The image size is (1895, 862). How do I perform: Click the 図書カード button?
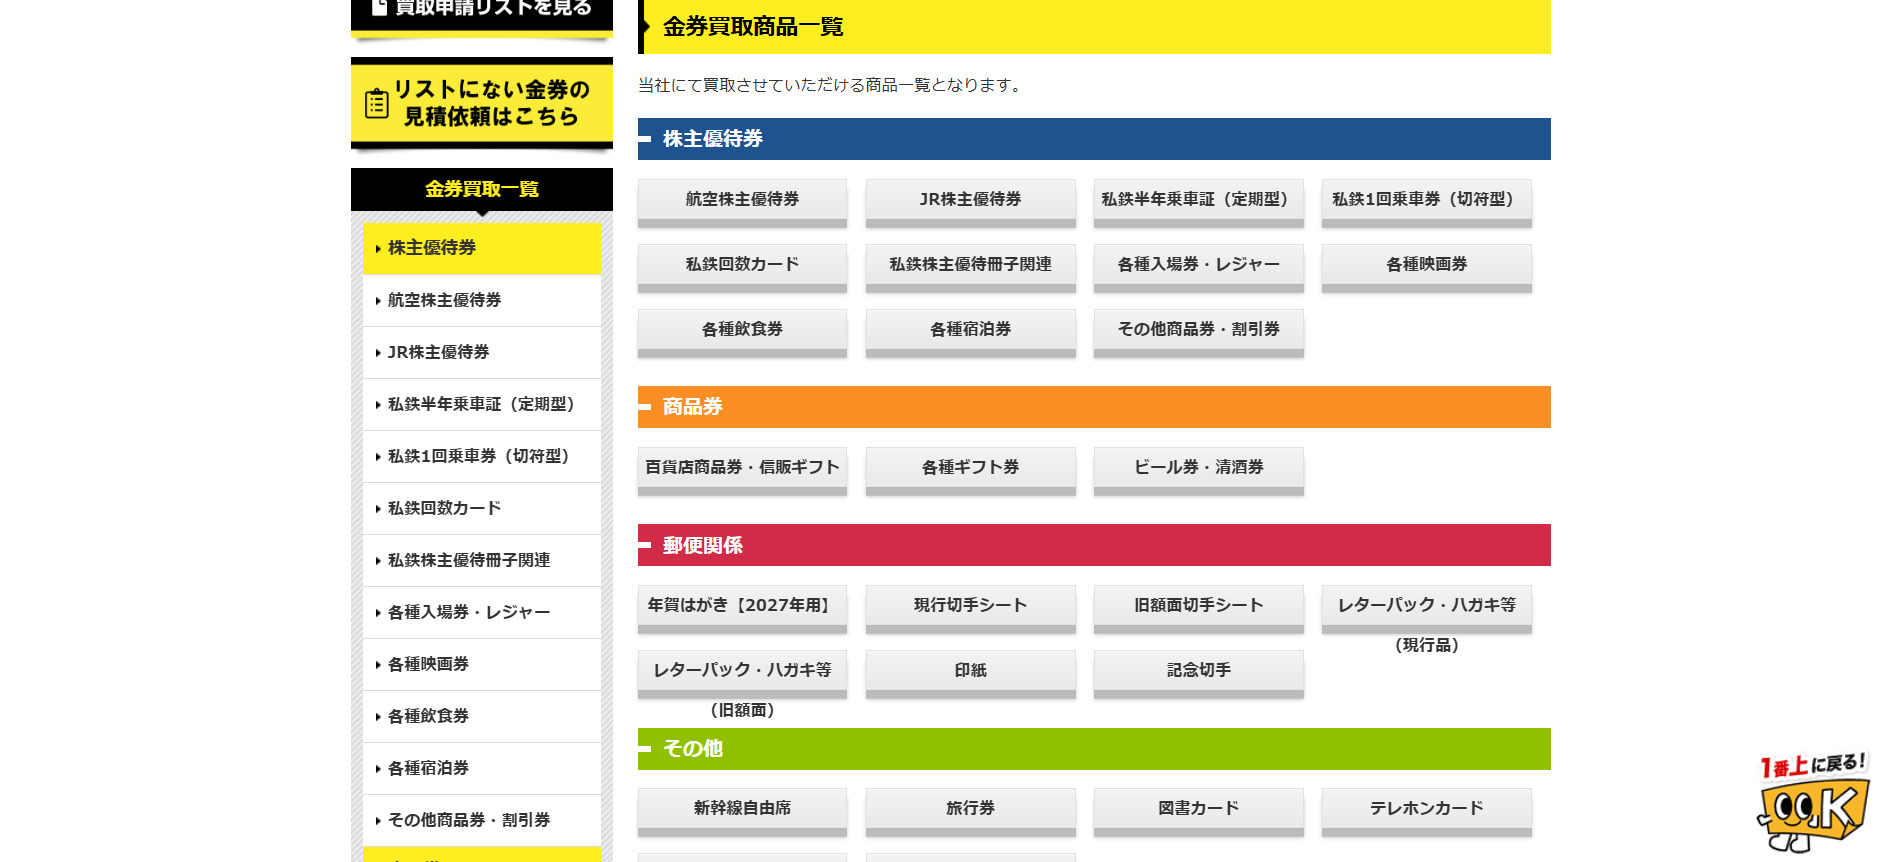(1198, 812)
